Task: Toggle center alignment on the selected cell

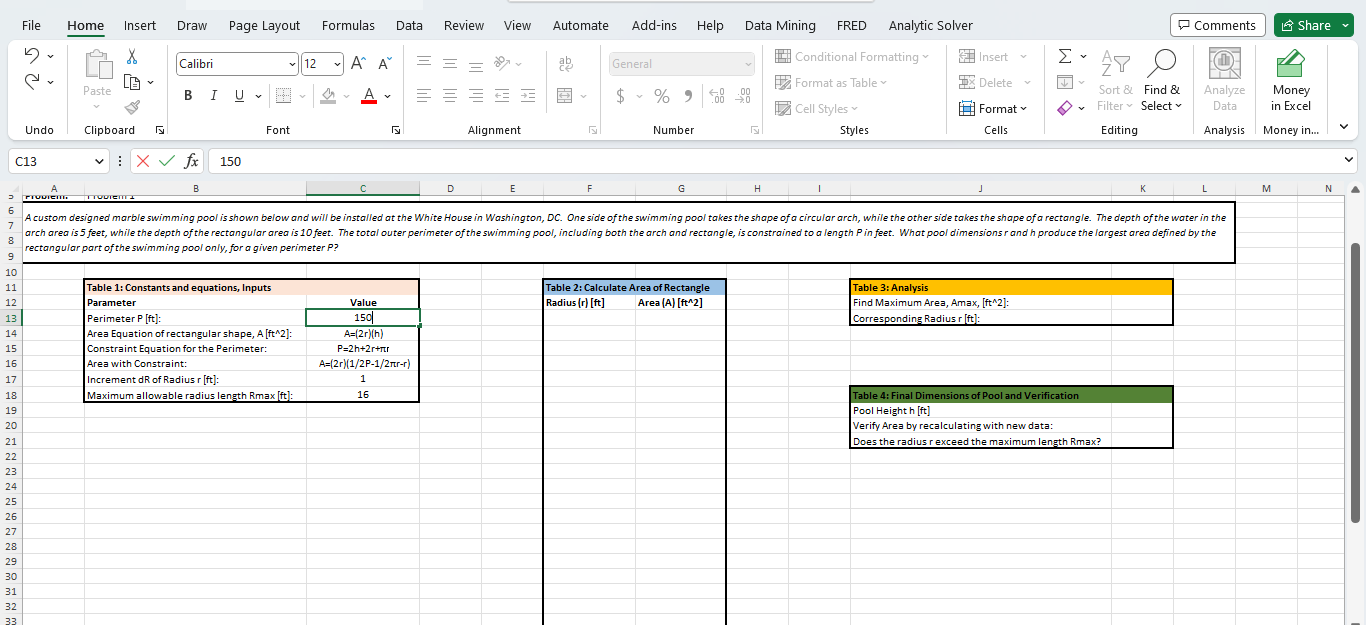Action: coord(449,95)
